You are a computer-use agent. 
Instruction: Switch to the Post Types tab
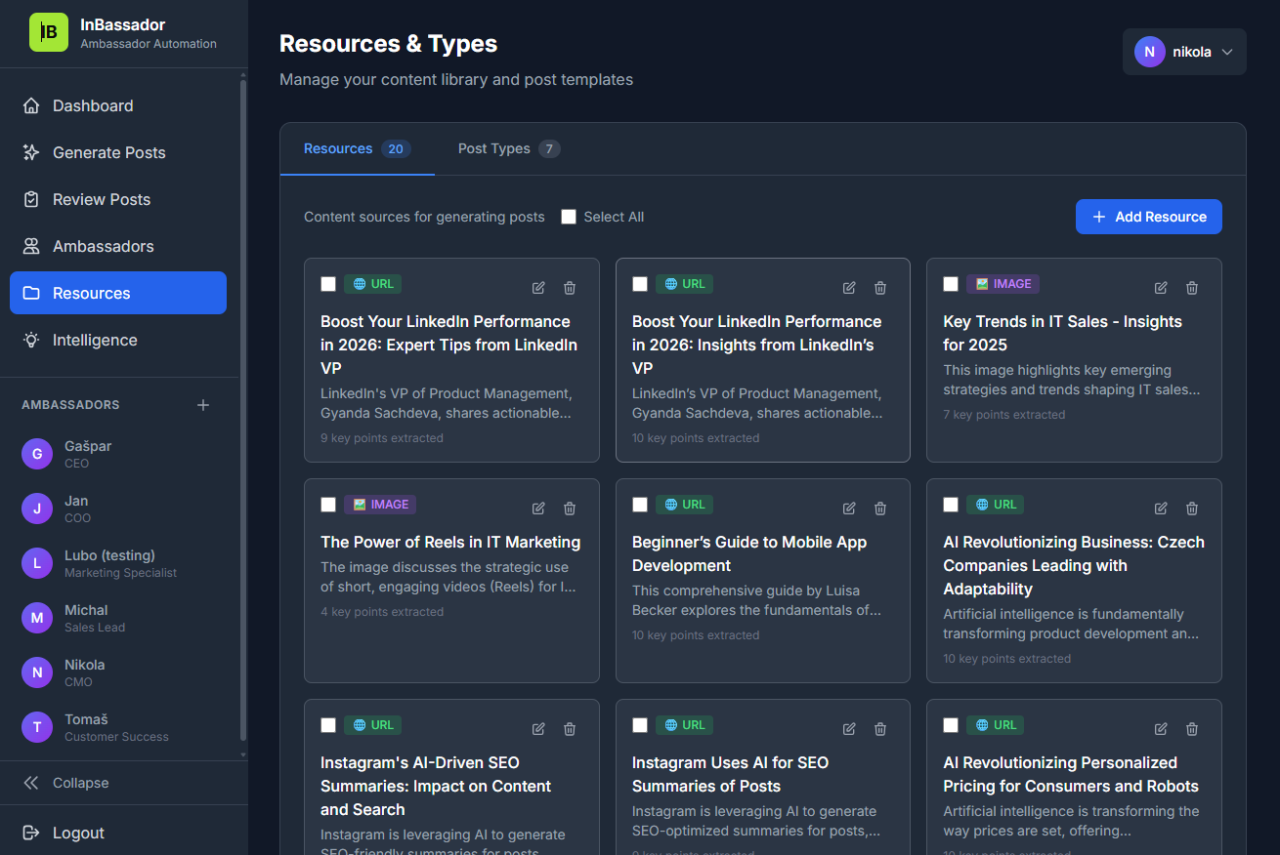[507, 149]
